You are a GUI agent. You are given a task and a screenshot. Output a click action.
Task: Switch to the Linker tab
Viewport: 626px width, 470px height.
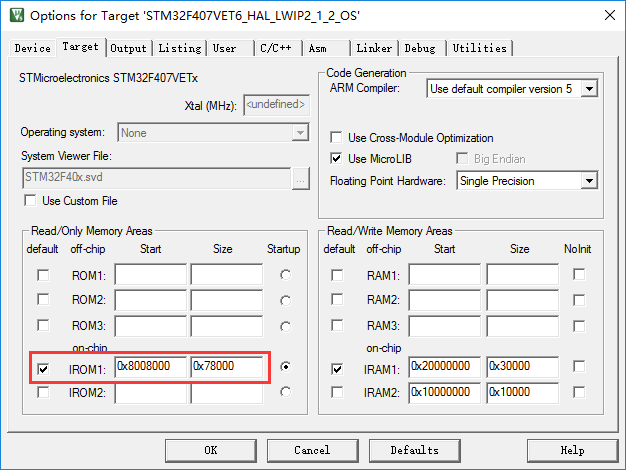pyautogui.click(x=374, y=48)
